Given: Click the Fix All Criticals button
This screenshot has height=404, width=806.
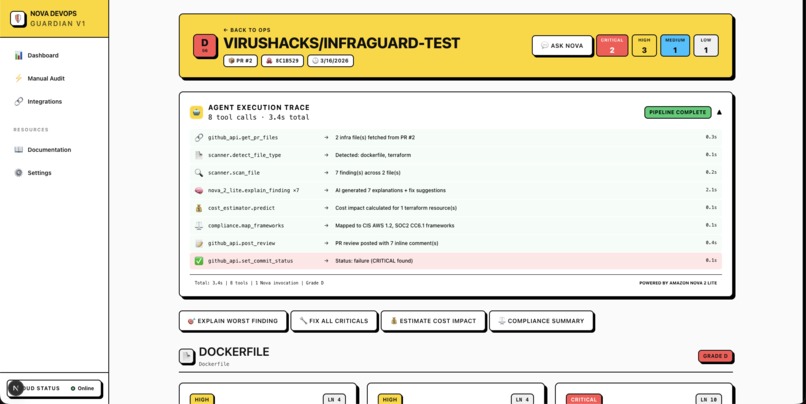Looking at the screenshot, I should click(334, 321).
